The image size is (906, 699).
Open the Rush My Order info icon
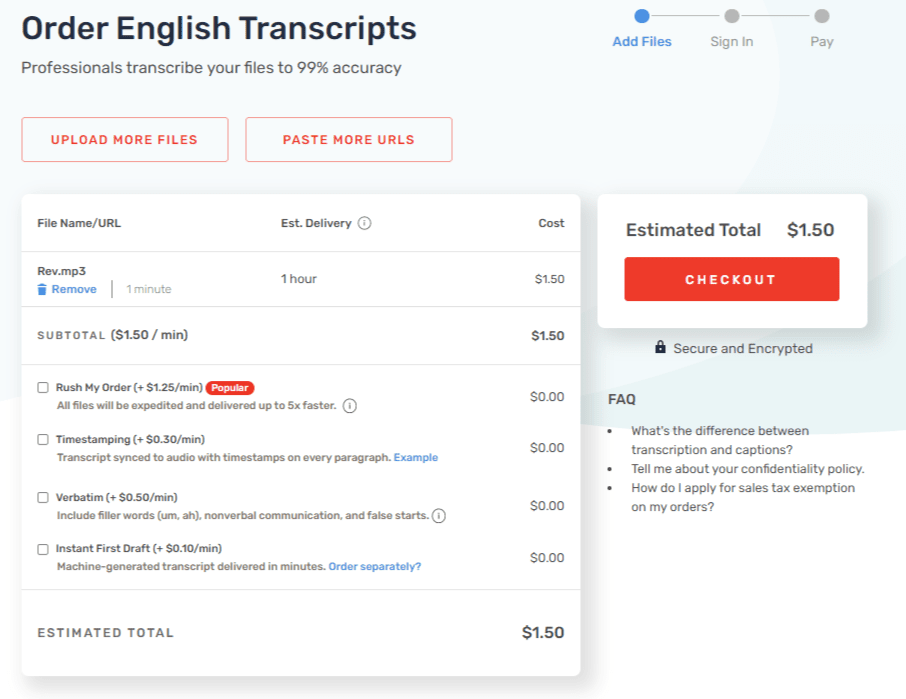[x=350, y=406]
